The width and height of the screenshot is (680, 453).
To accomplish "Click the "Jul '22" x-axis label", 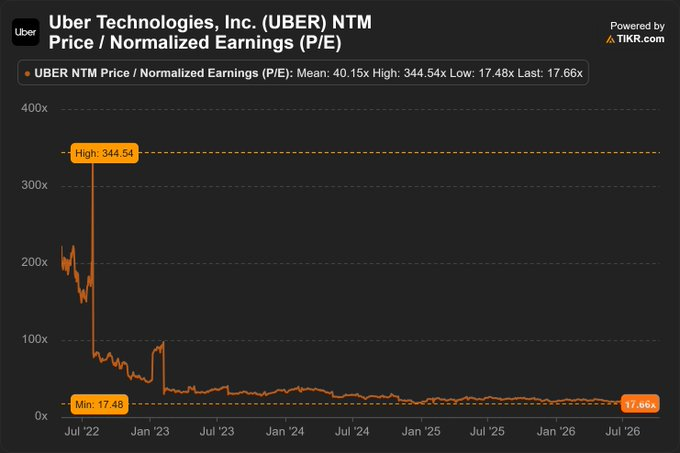I will [x=82, y=431].
